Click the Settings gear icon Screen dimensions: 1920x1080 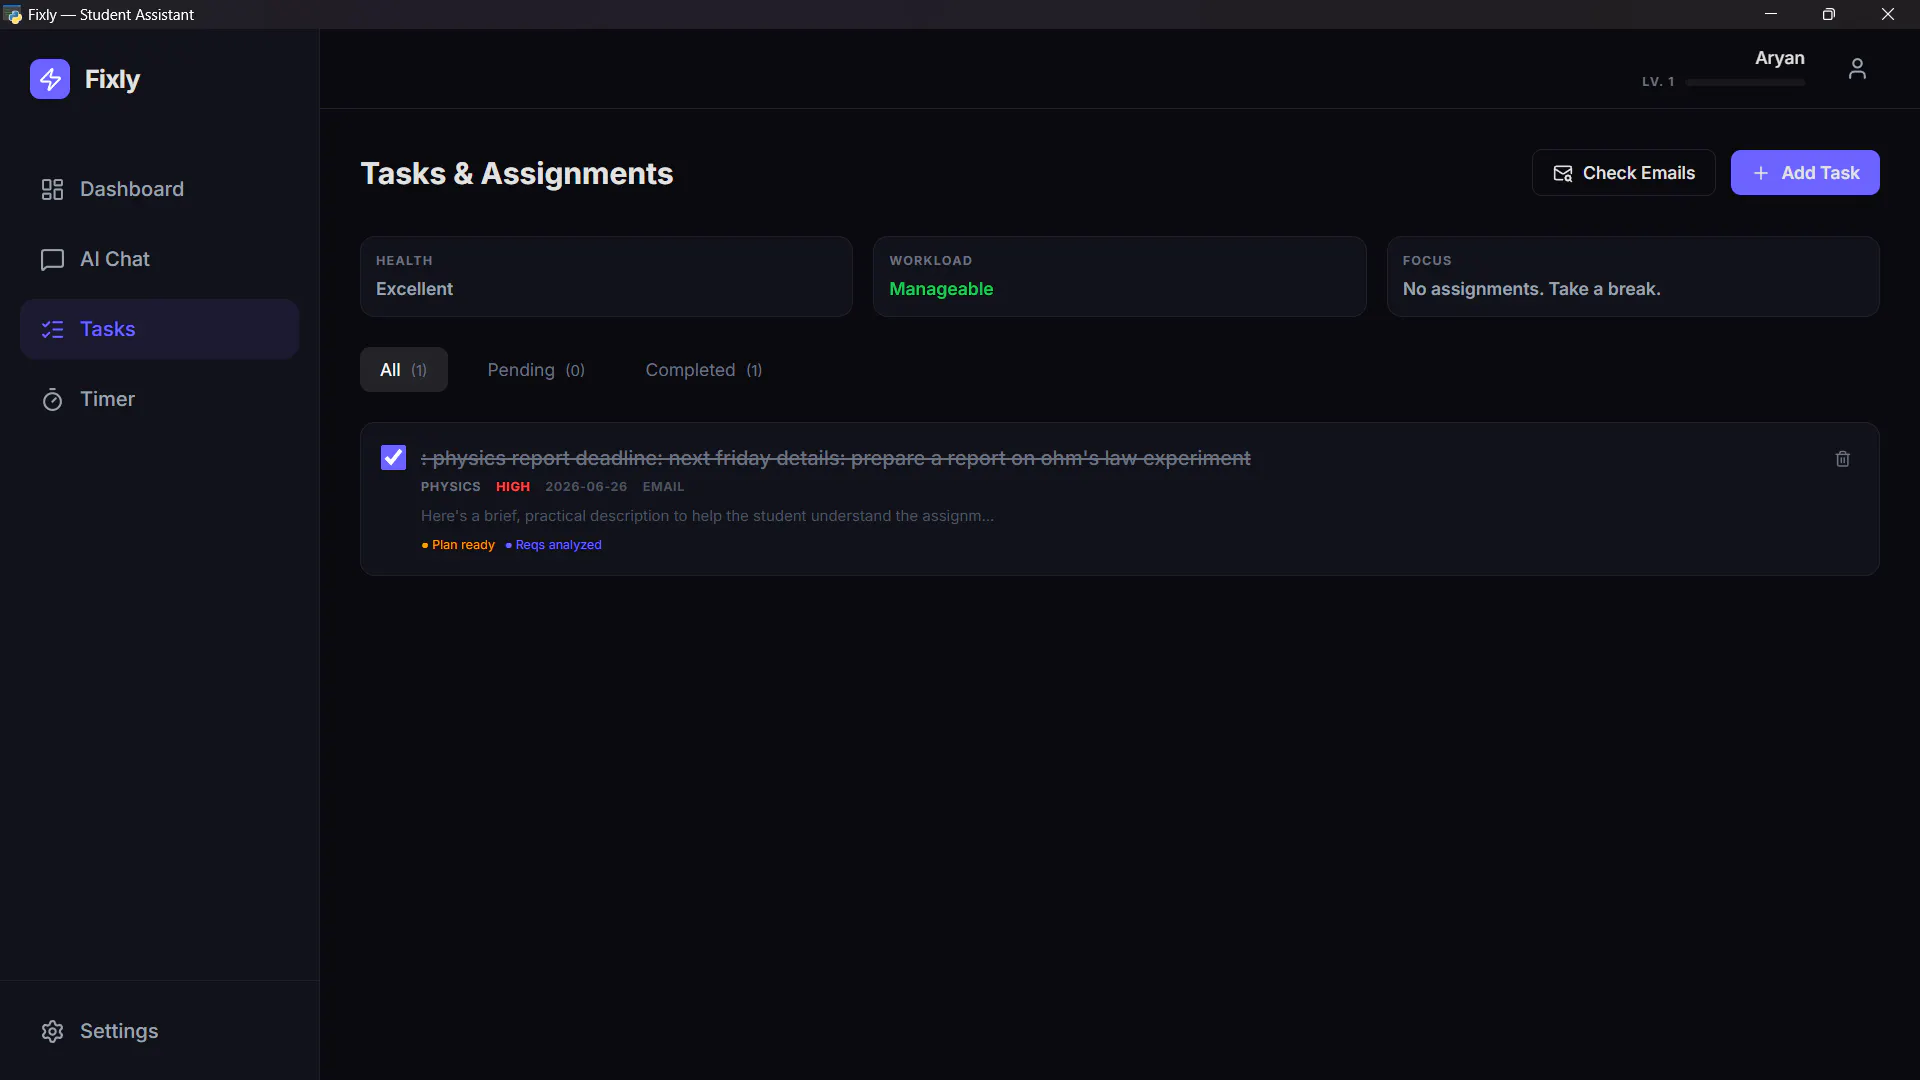tap(52, 1031)
